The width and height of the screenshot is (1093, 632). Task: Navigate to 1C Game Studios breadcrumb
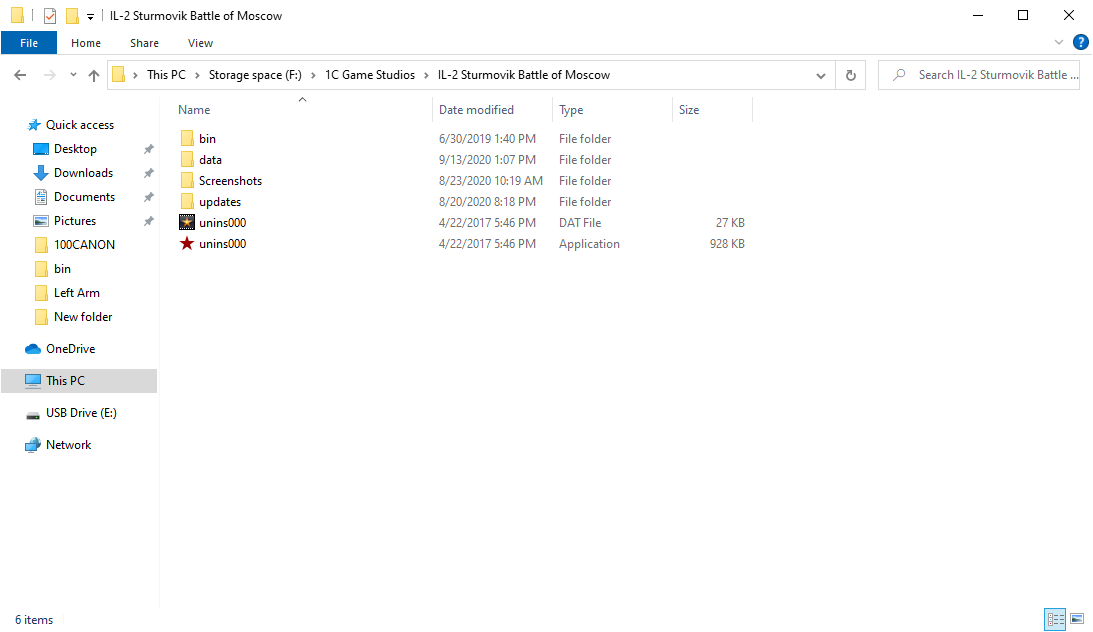click(369, 75)
